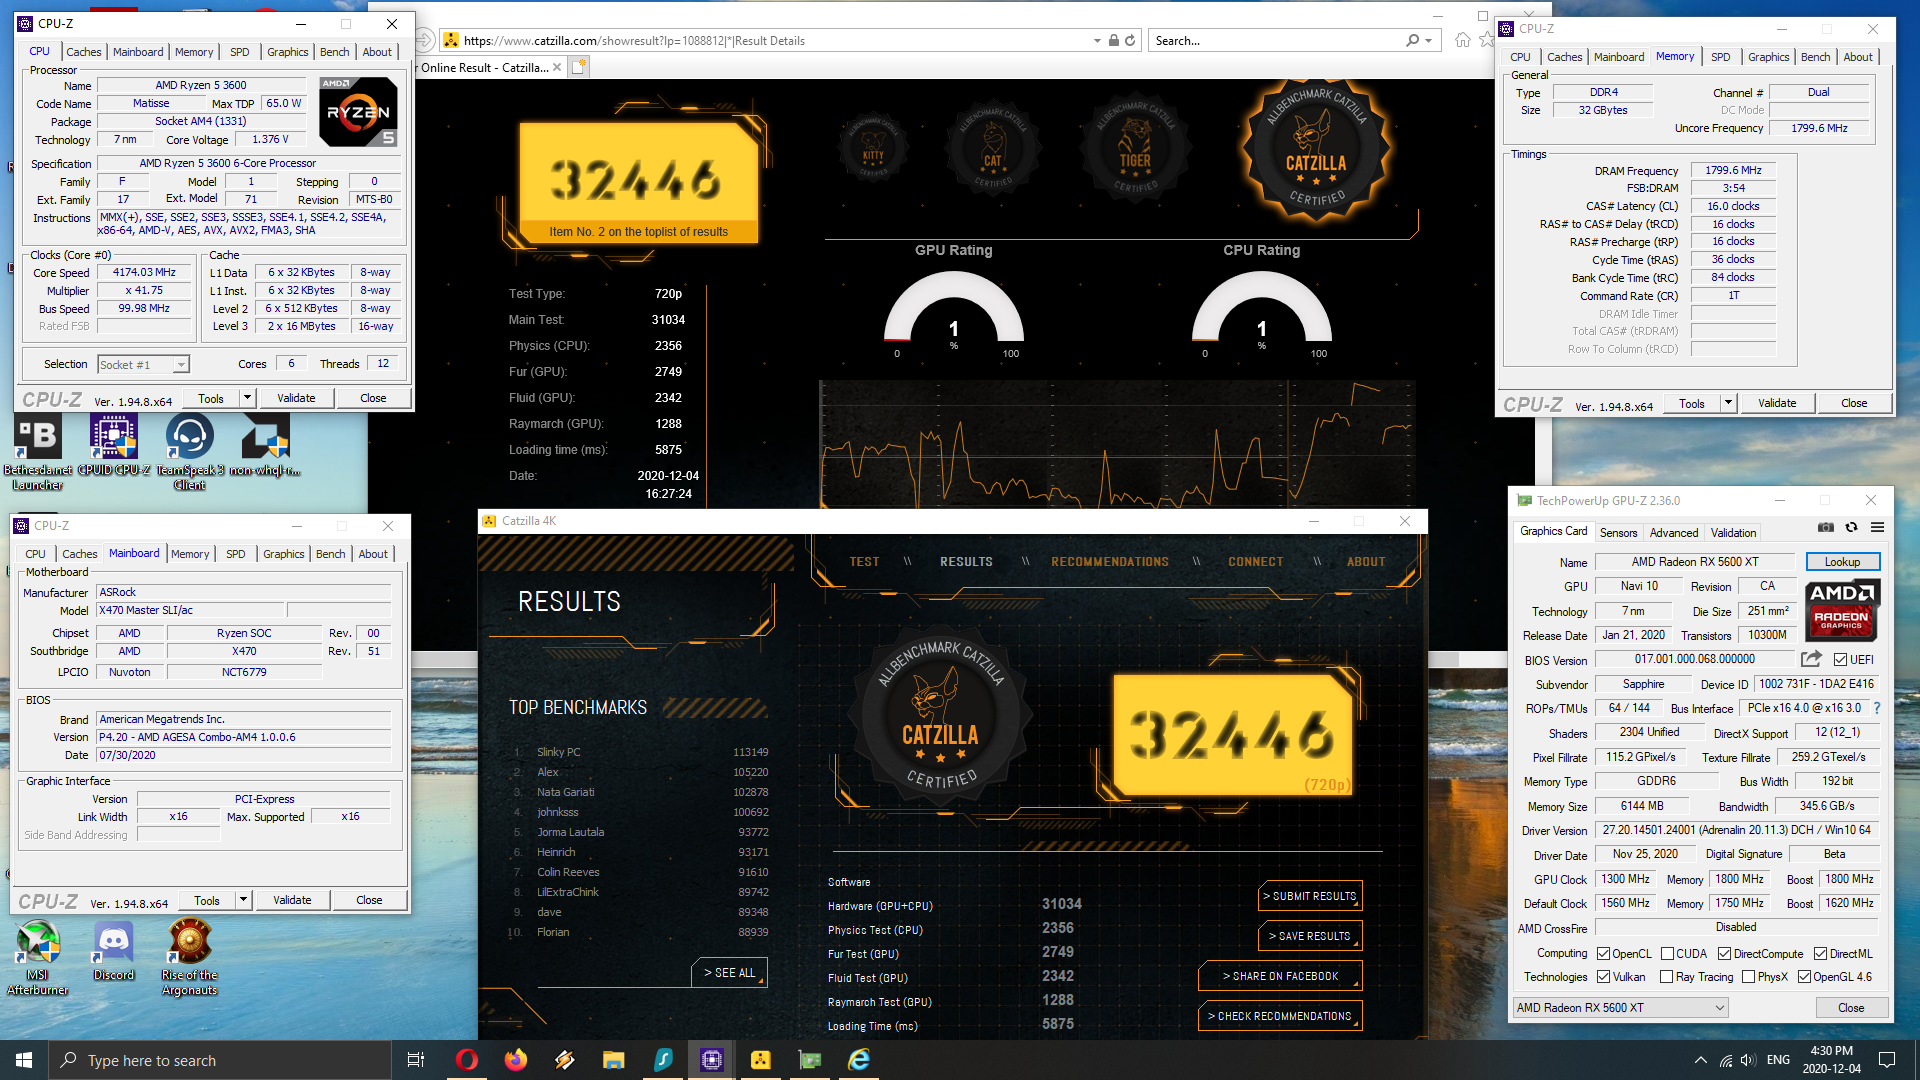
Task: Click the browser refresh icon in address bar
Action: pos(1130,41)
